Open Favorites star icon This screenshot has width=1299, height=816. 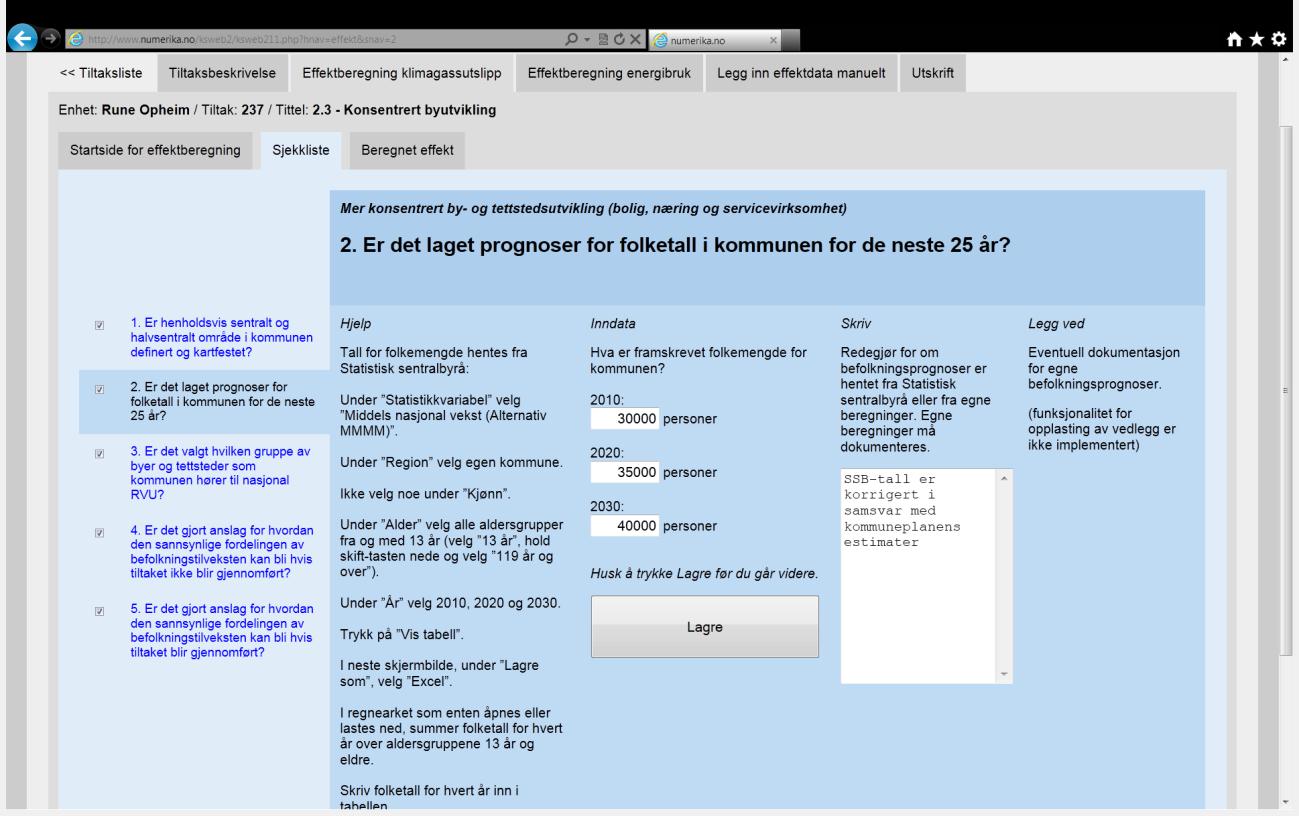point(1258,38)
